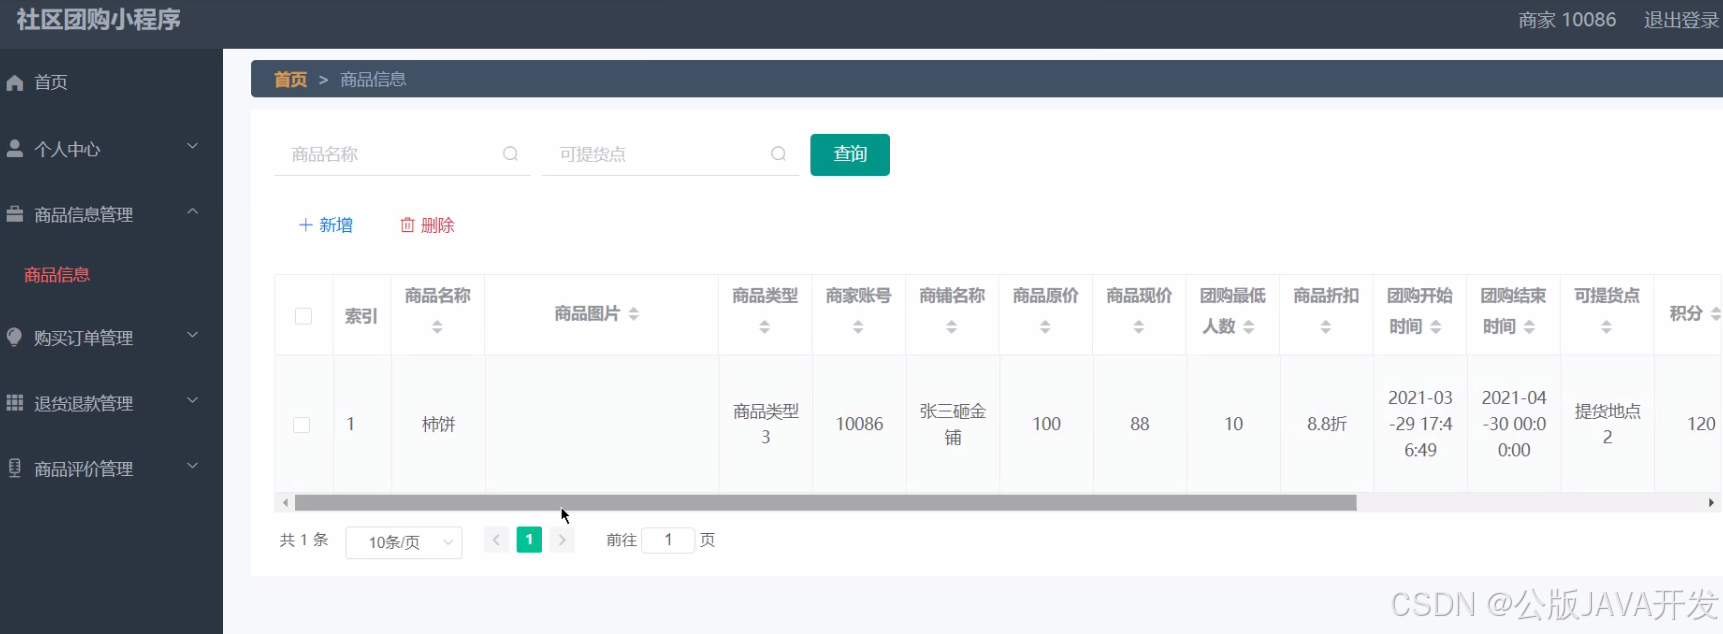Collapse the 商品信息管理 menu chevron
The image size is (1723, 634).
(192, 212)
